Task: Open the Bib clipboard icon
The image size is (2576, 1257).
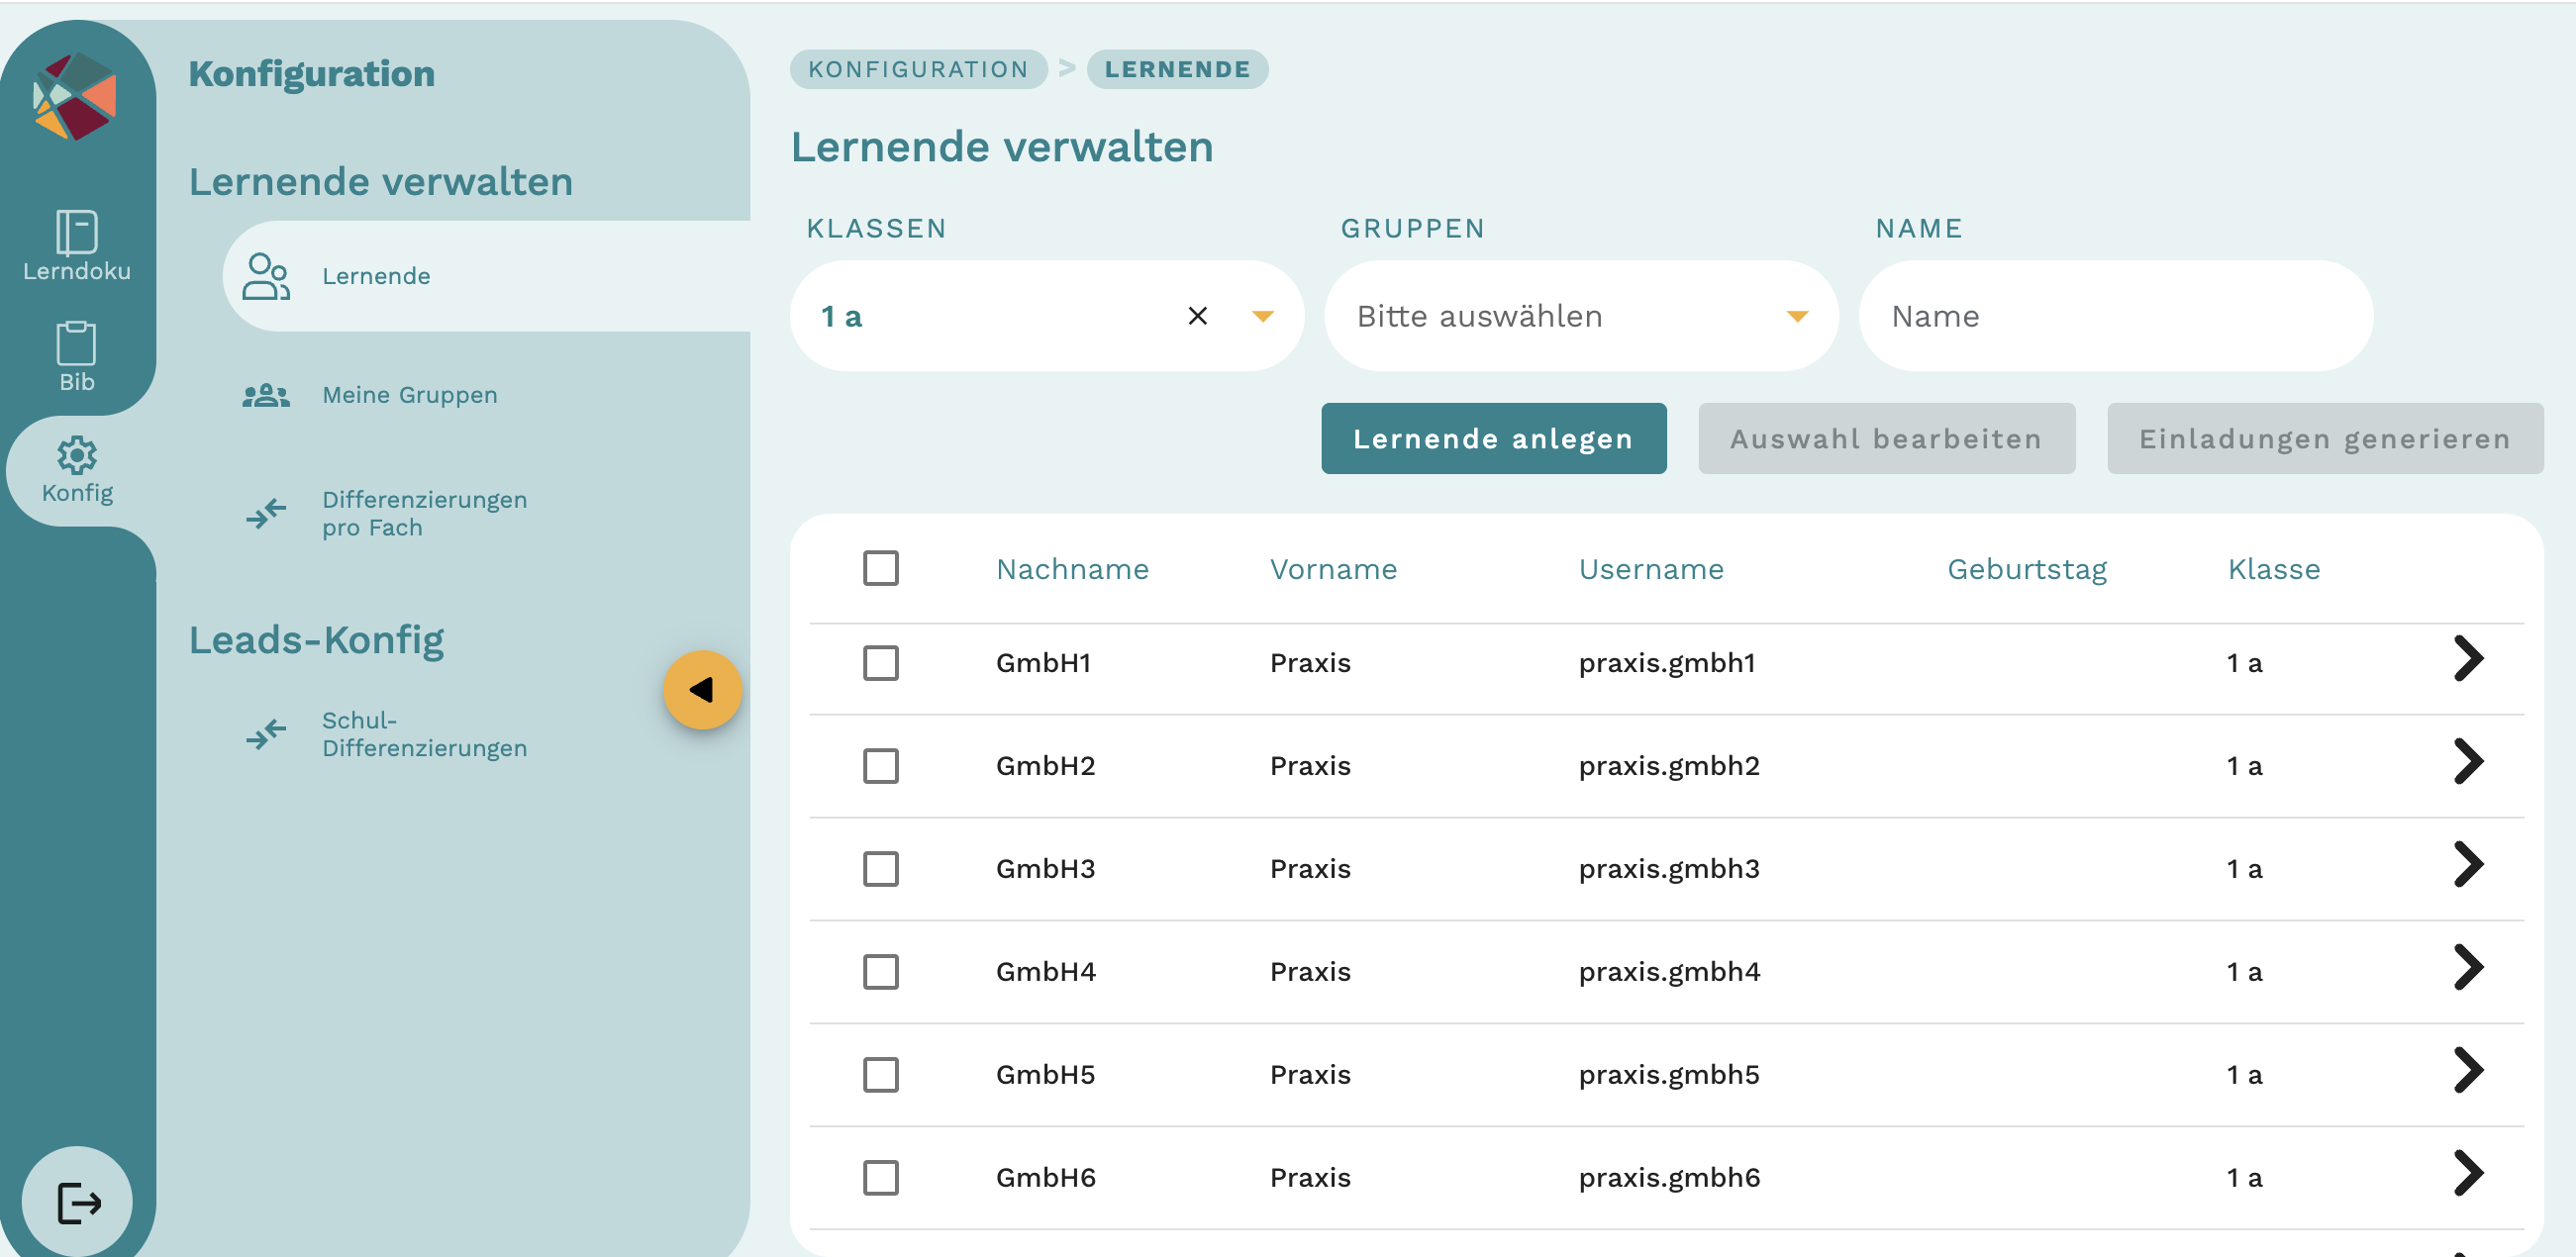Action: point(76,344)
